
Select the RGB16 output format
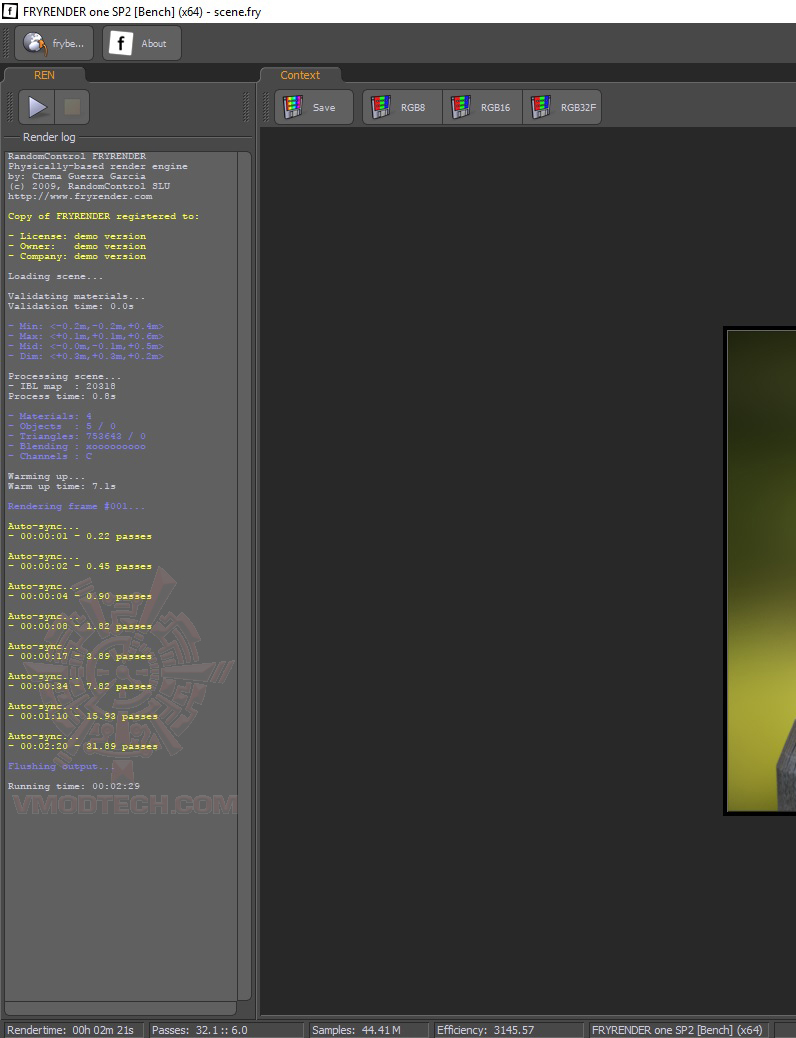[x=482, y=107]
